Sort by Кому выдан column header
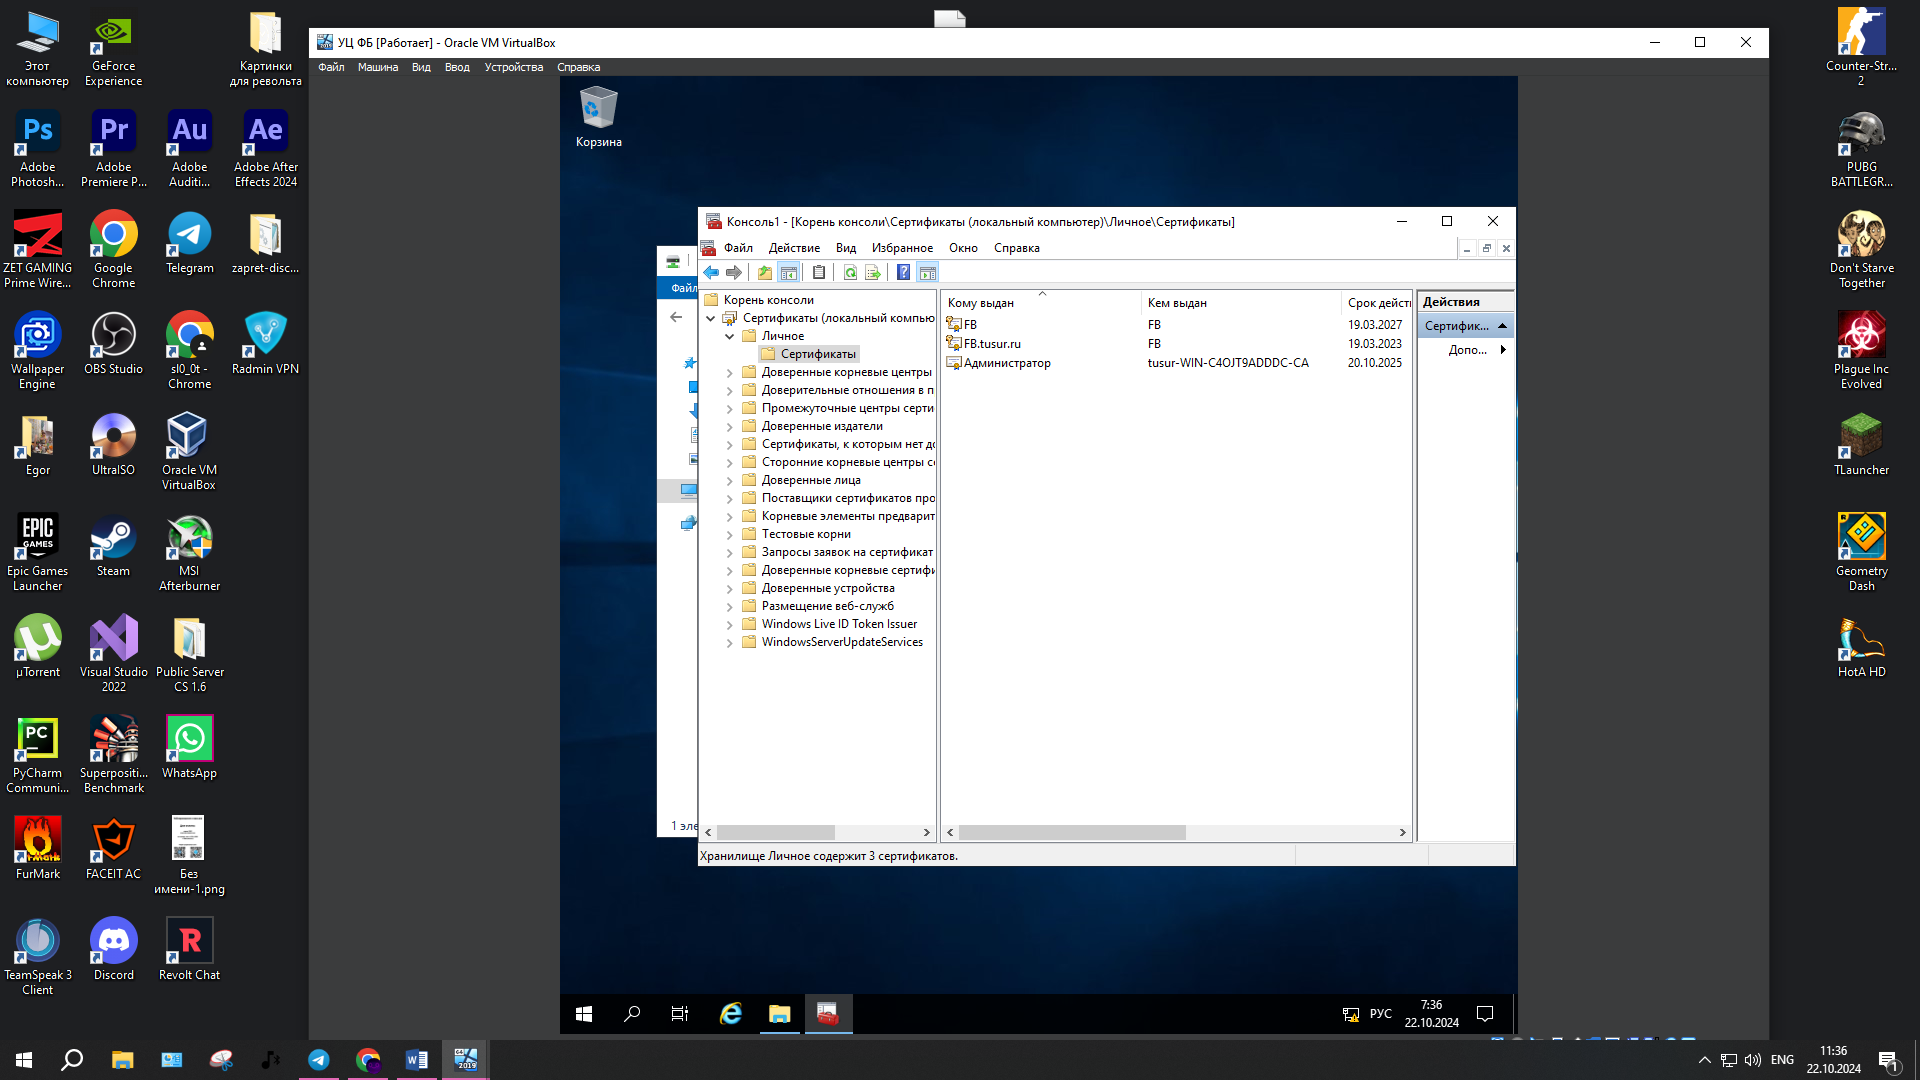 click(1040, 303)
